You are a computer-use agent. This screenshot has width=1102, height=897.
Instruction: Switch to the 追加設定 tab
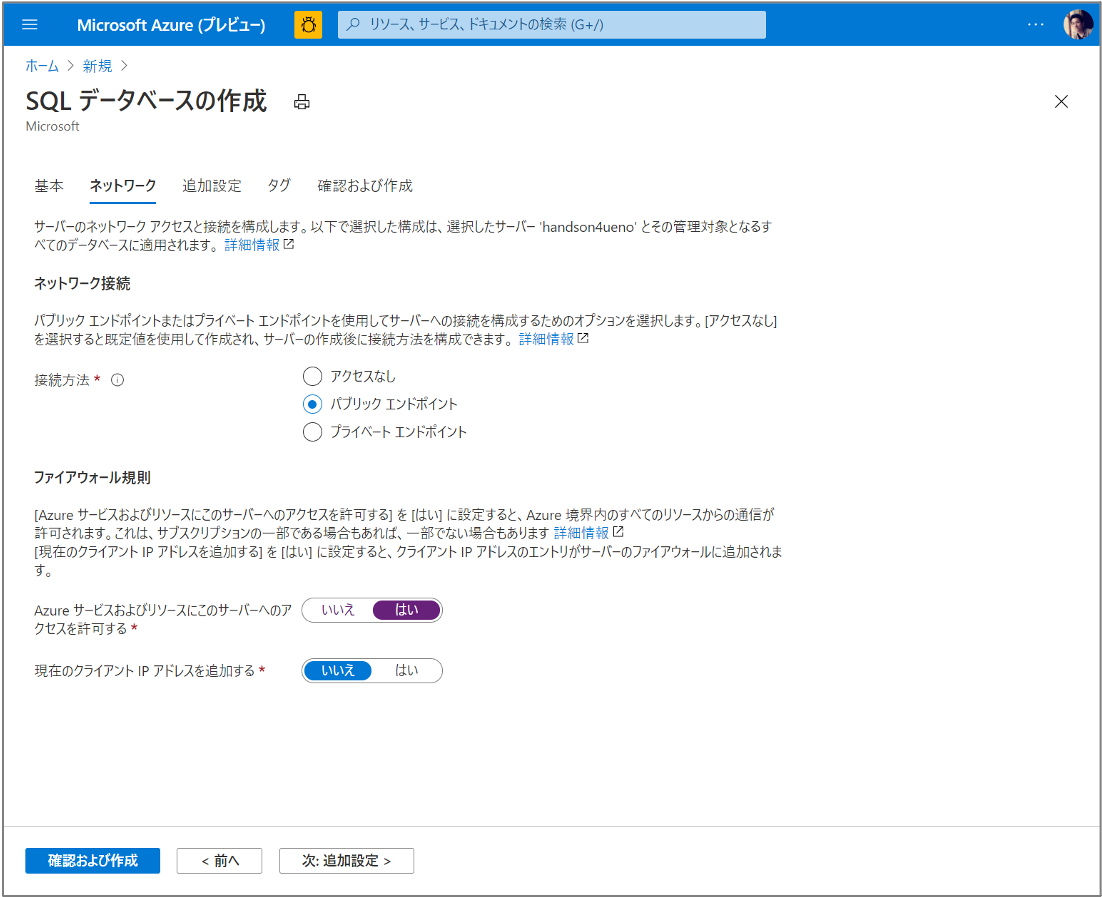(x=211, y=186)
